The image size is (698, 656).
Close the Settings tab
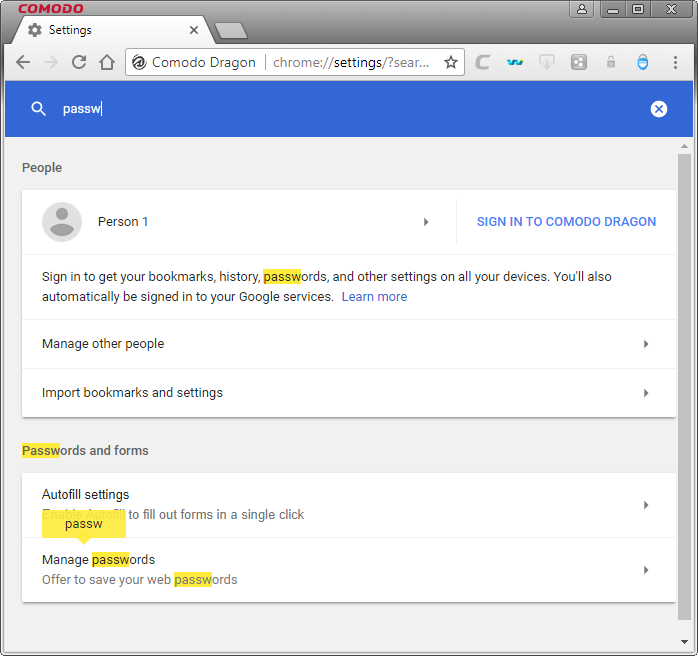(194, 30)
